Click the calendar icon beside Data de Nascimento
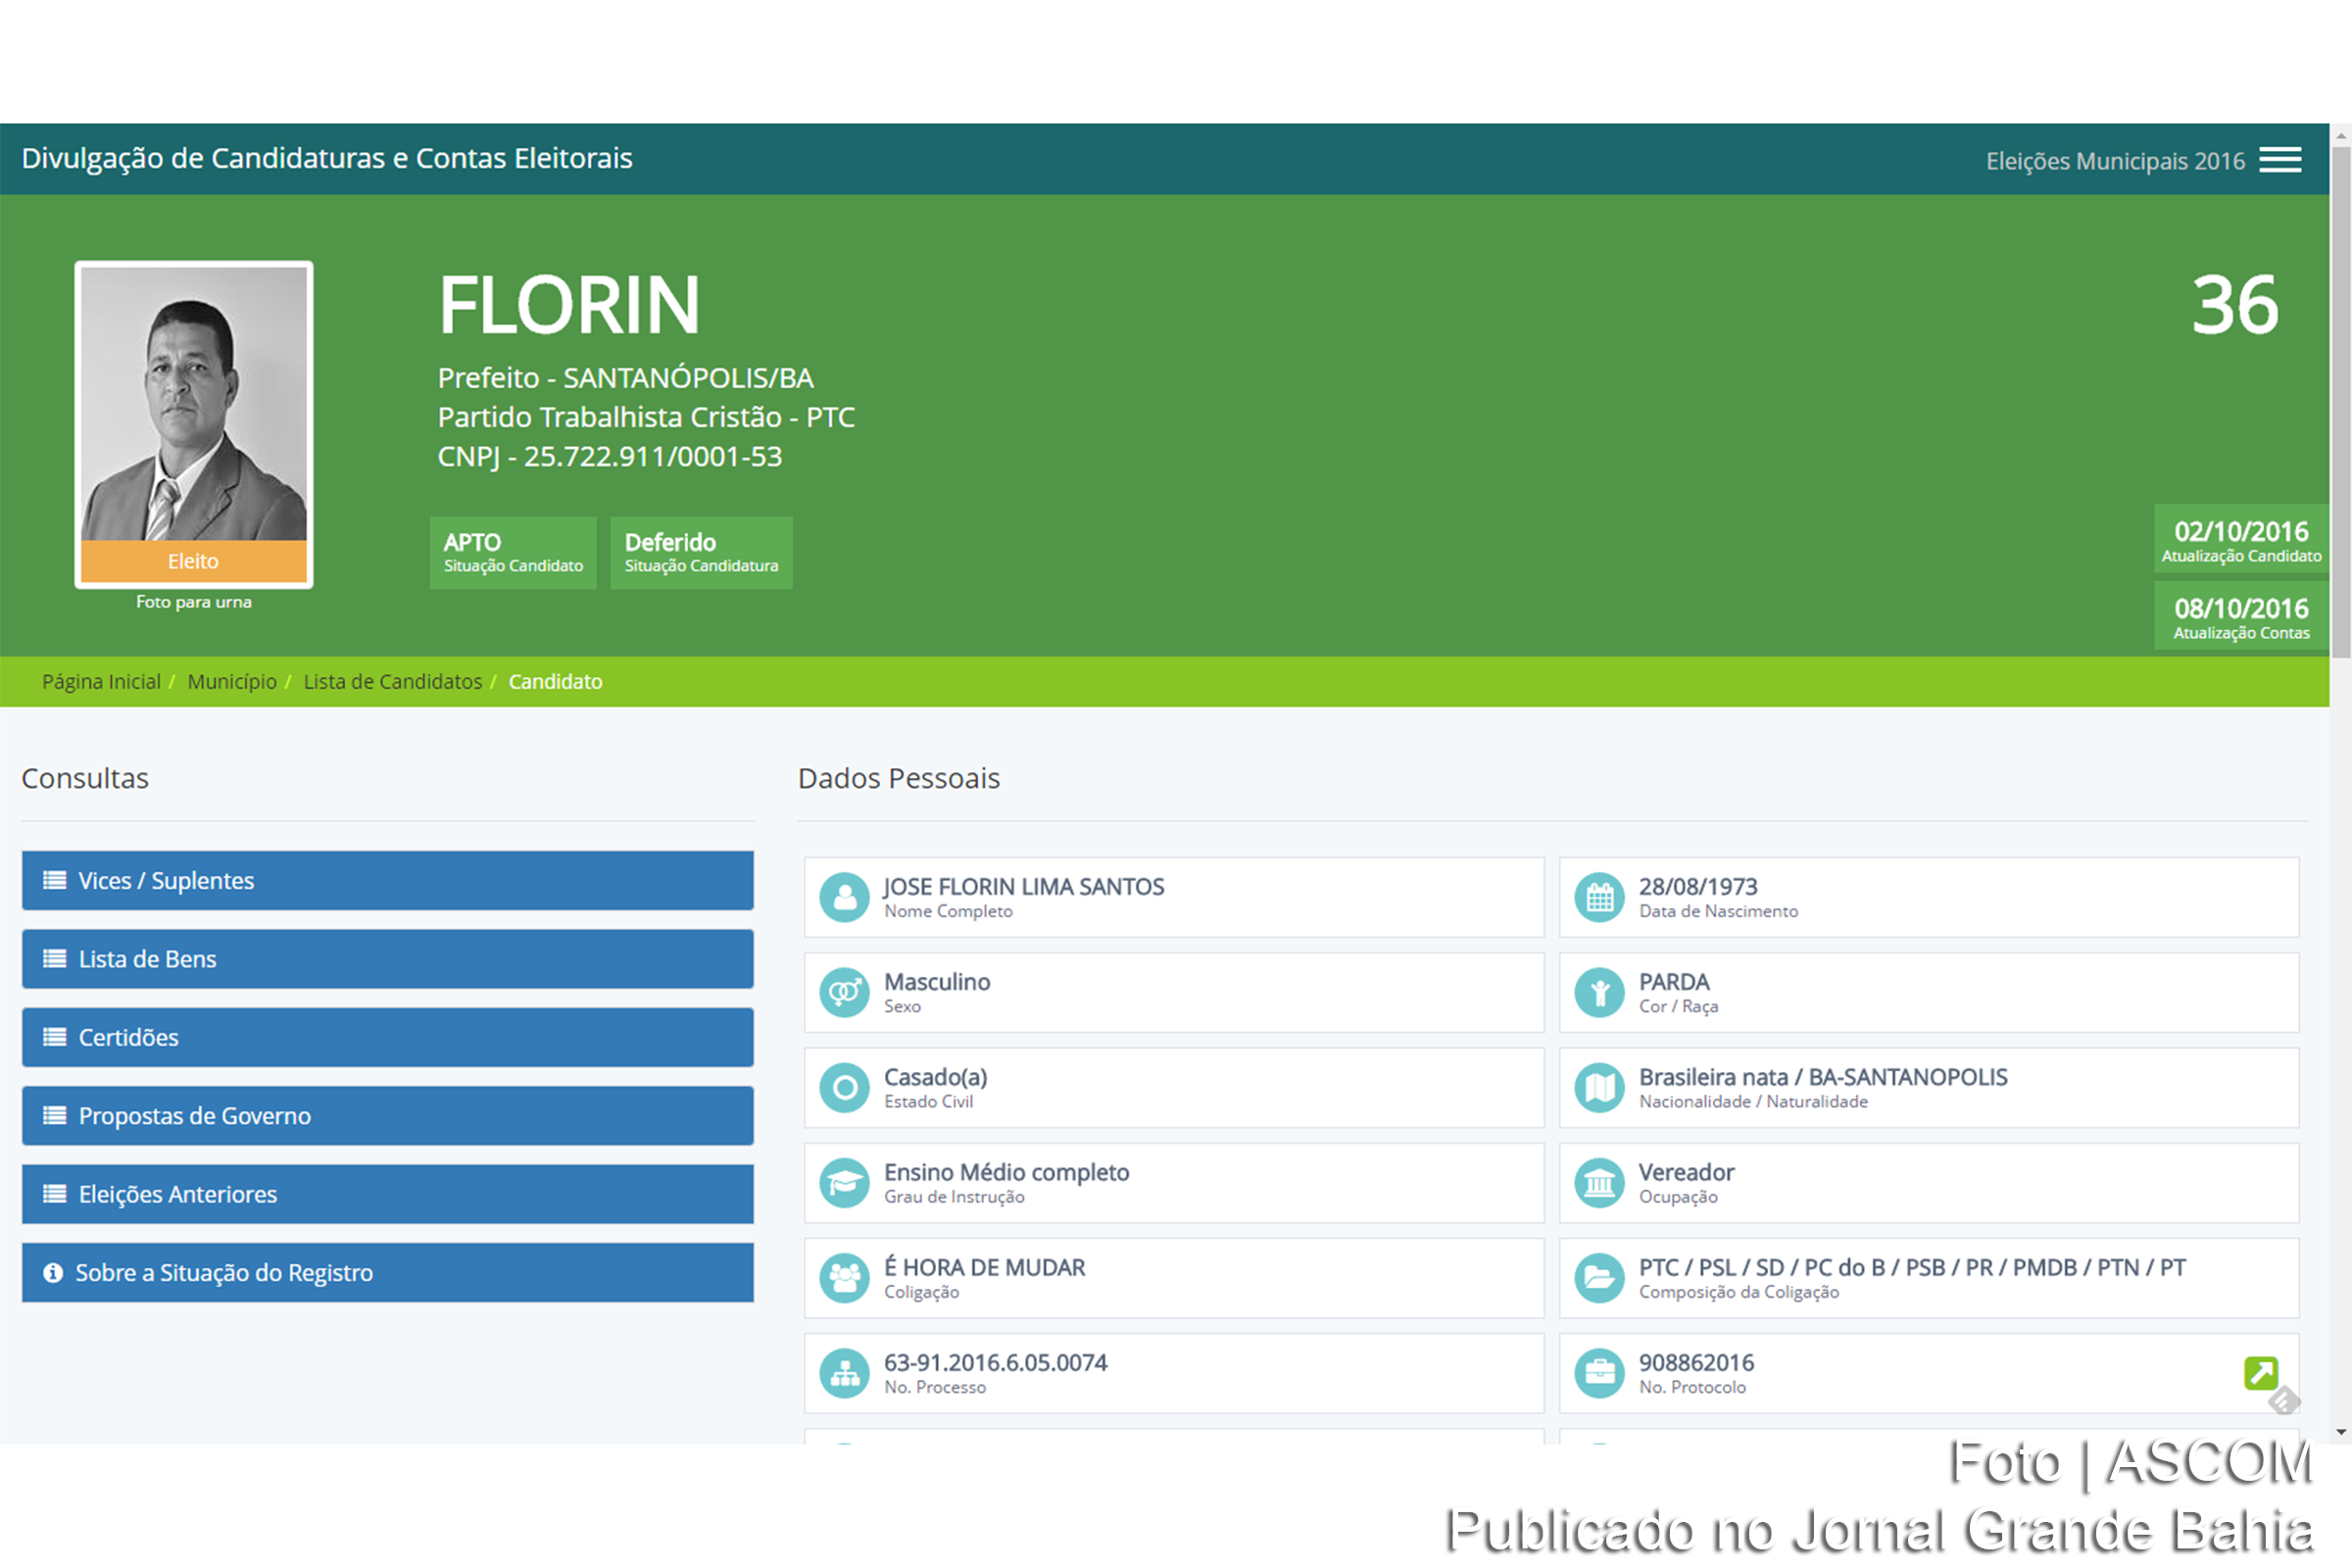2352x1568 pixels. pyautogui.click(x=1600, y=897)
